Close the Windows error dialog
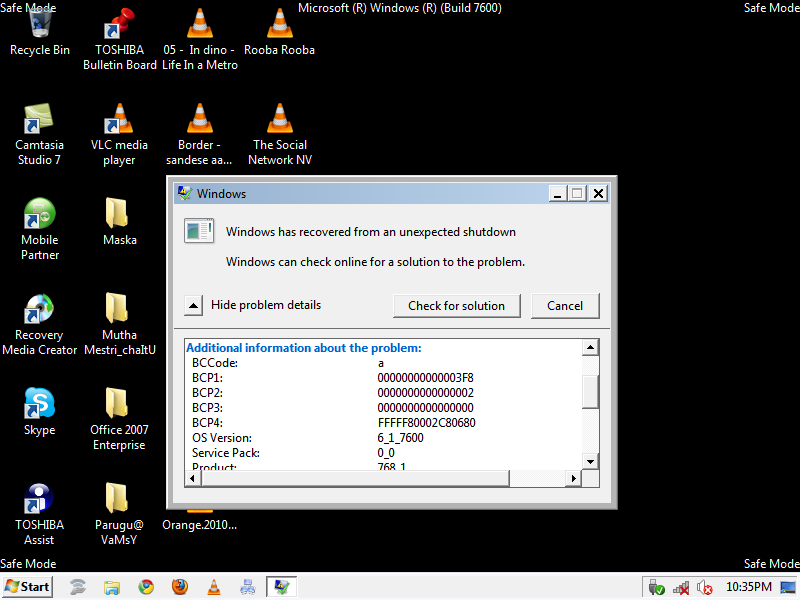 (598, 194)
